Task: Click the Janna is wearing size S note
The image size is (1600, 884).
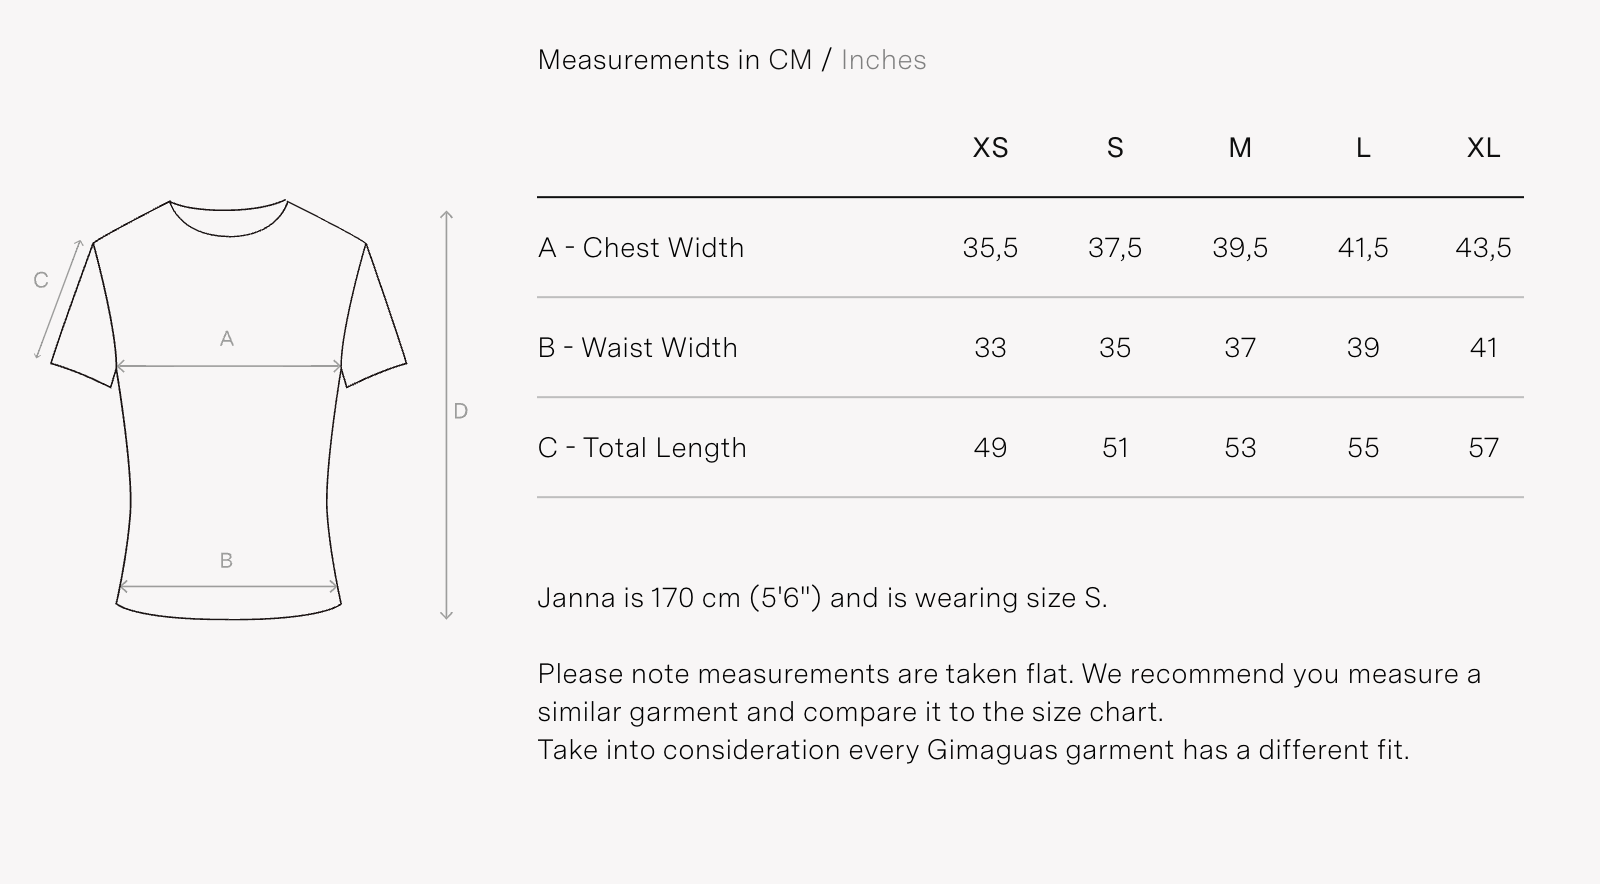Action: 822,598
